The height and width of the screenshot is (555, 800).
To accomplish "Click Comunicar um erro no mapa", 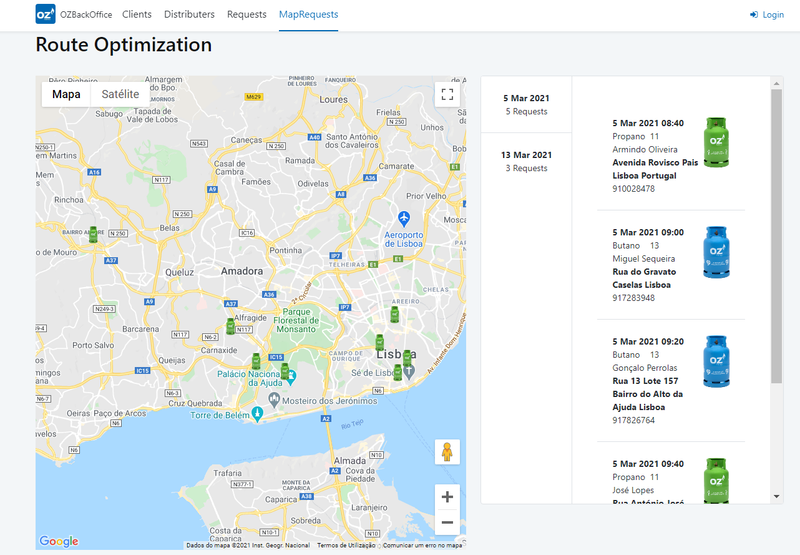I will (422, 545).
